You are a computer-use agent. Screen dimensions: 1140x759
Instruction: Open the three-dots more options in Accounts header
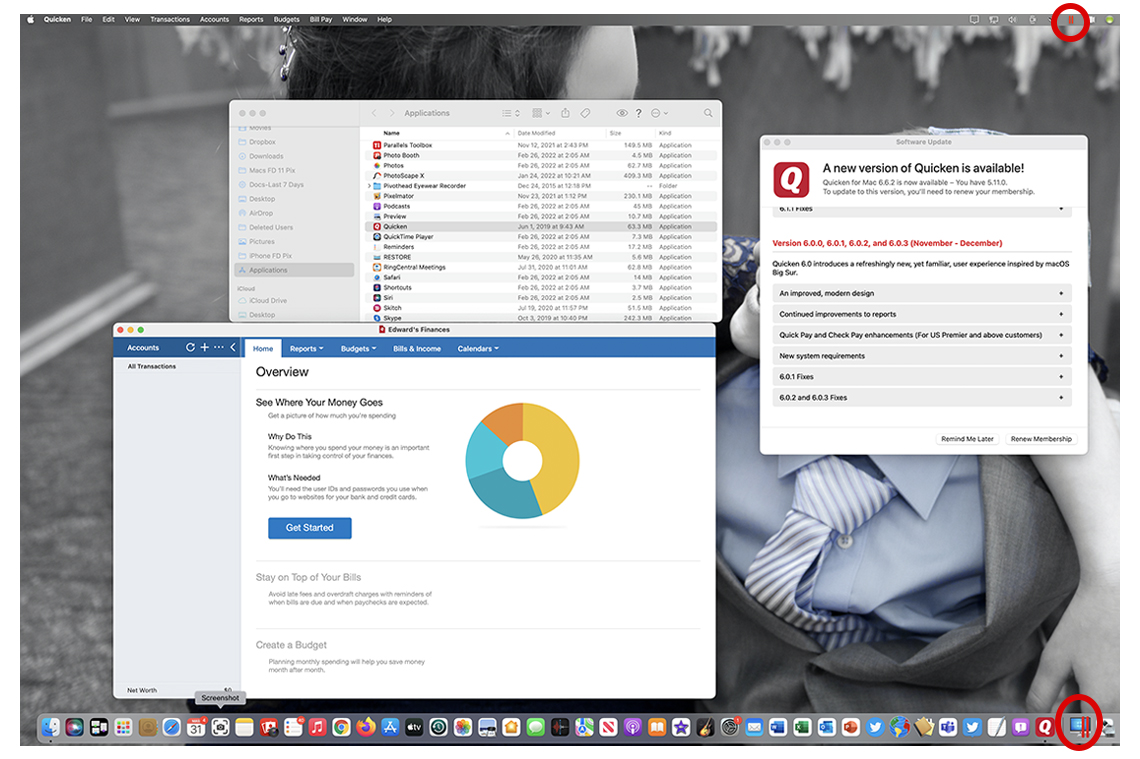(218, 348)
